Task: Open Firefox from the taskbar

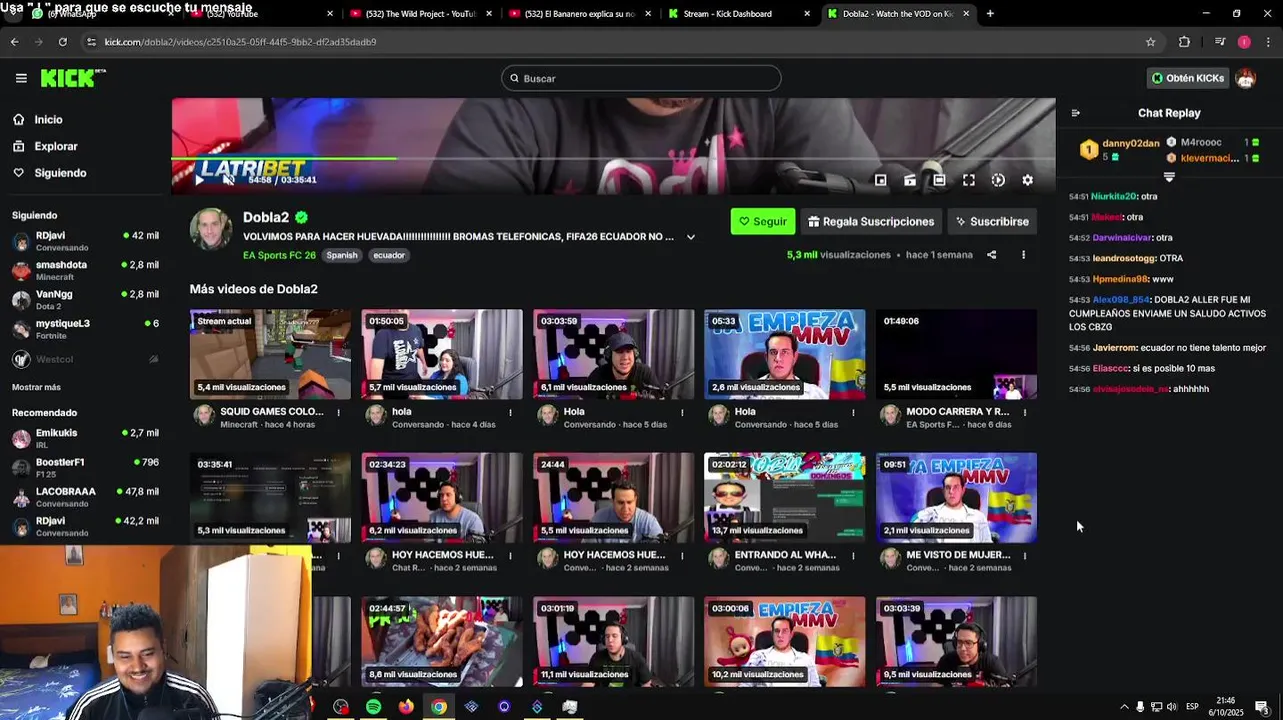Action: [x=405, y=707]
